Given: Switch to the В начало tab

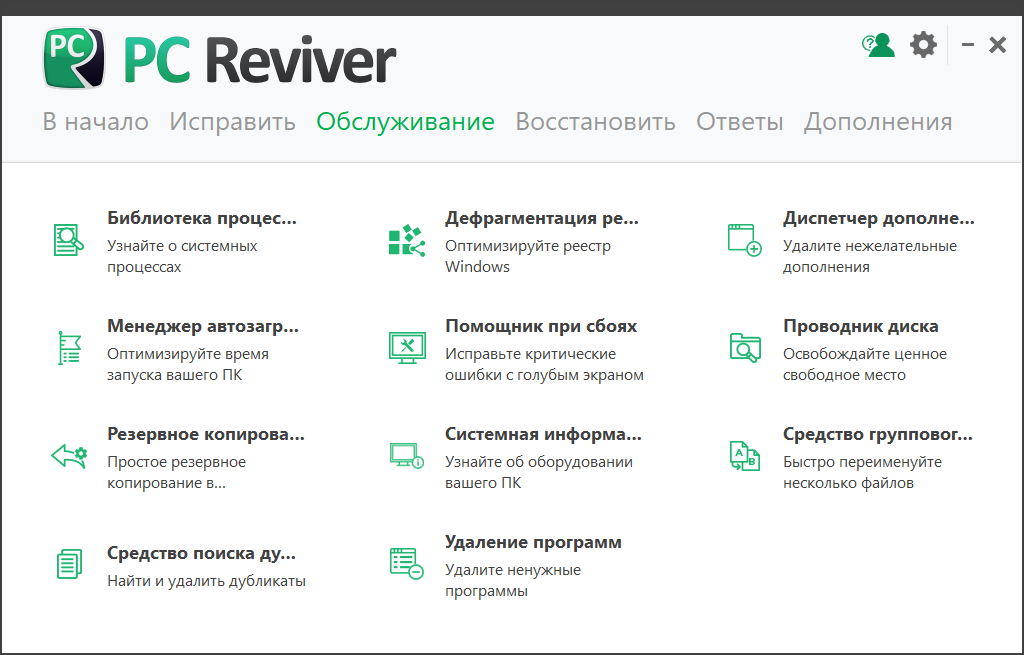Looking at the screenshot, I should pyautogui.click(x=95, y=122).
